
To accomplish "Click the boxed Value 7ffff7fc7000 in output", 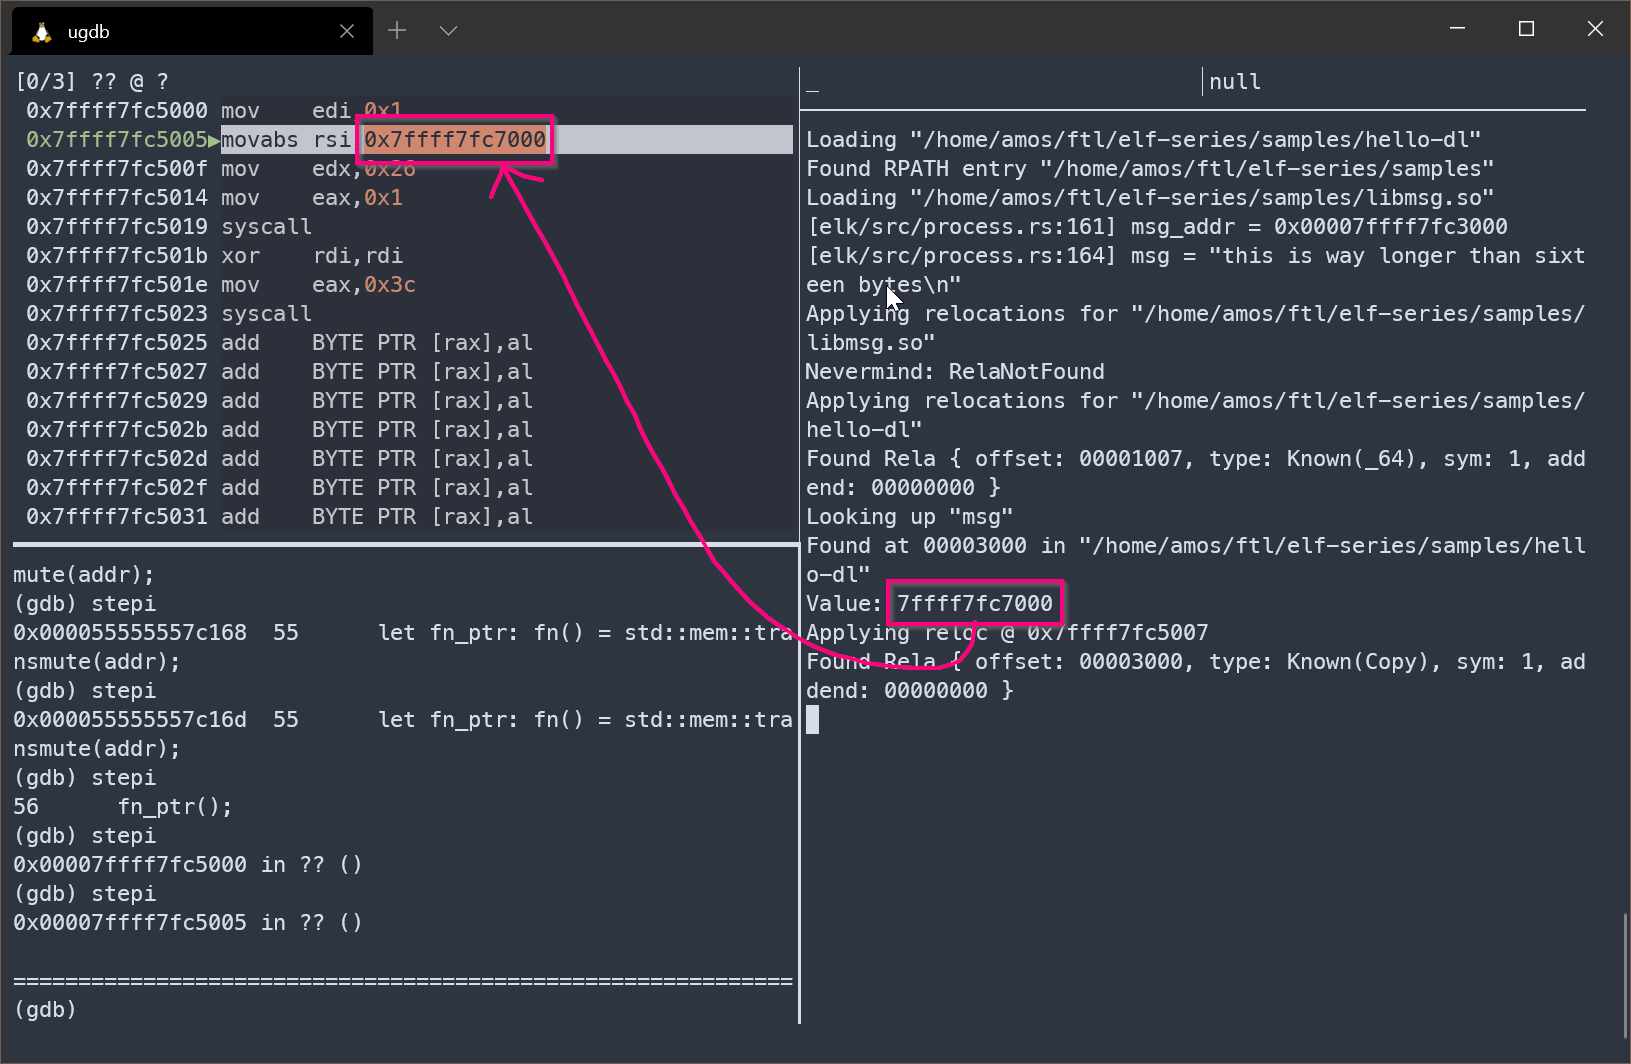I will (974, 603).
